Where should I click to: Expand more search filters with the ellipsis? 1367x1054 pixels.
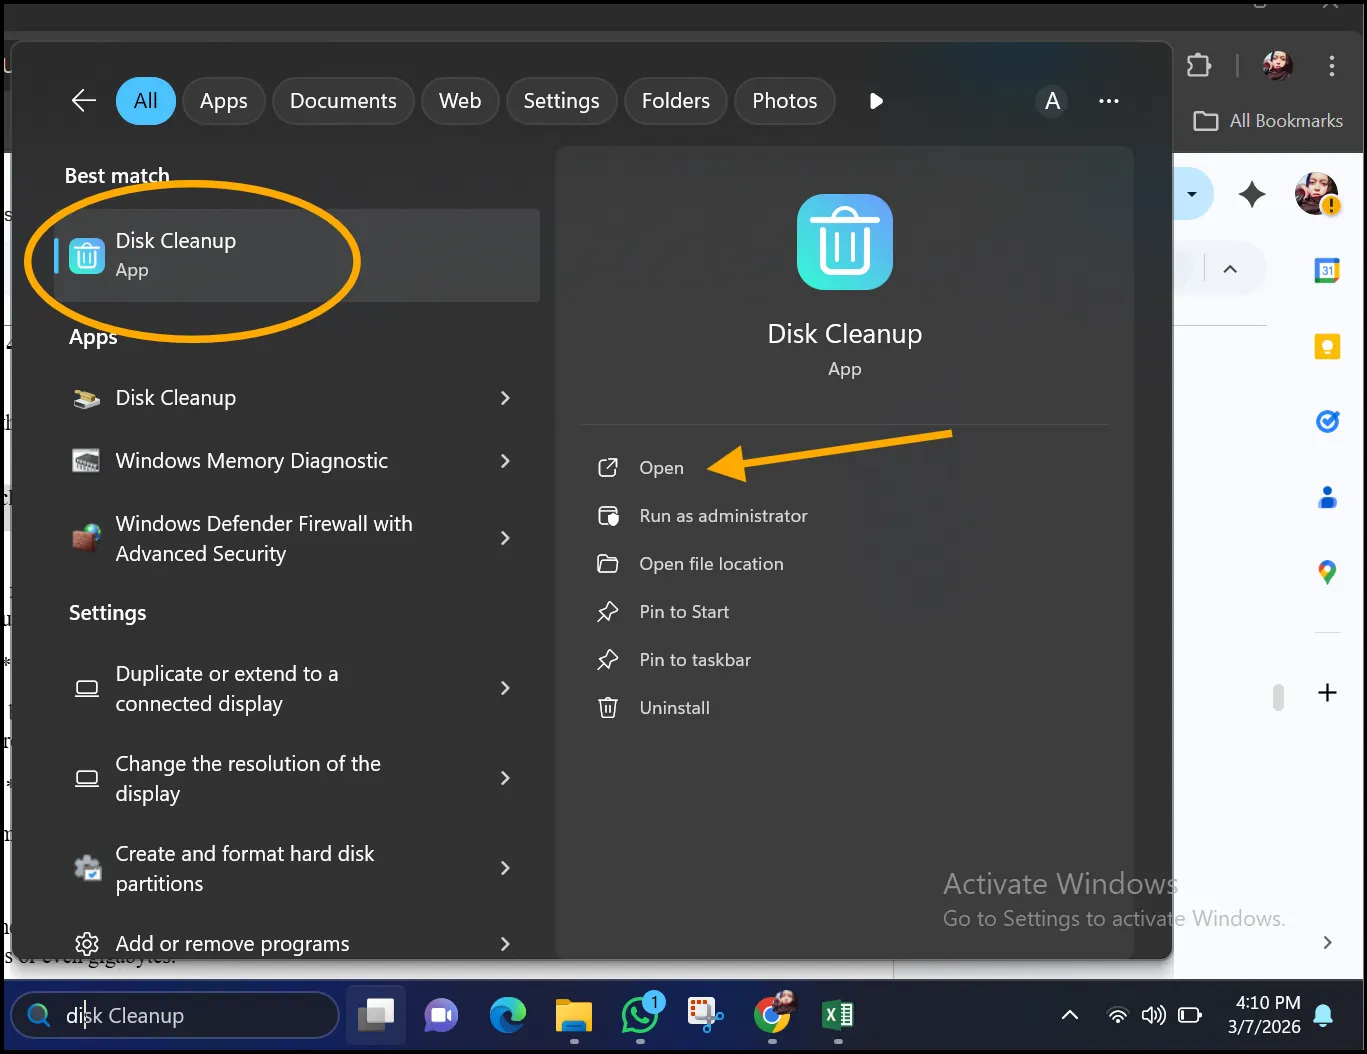point(1108,100)
